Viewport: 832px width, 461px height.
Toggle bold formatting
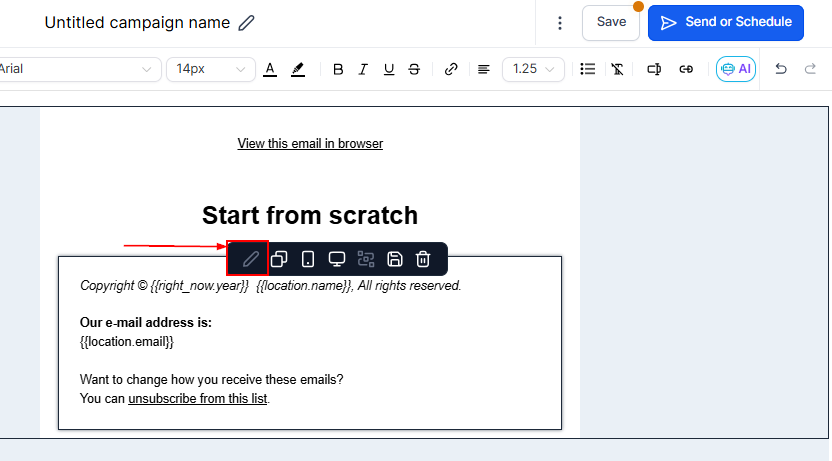pos(337,69)
